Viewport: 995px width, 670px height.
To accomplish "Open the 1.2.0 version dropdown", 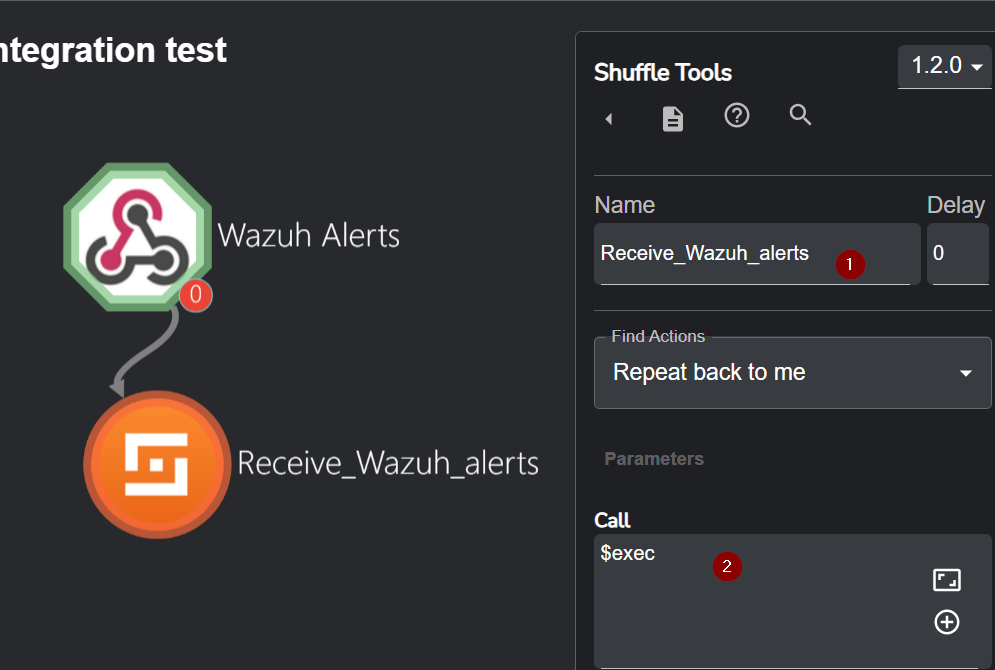I will point(944,66).
